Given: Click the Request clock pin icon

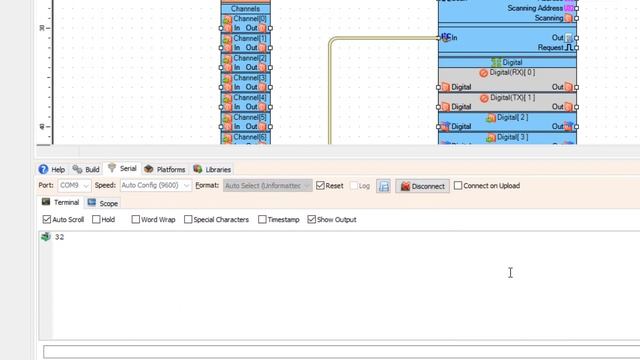Looking at the screenshot, I should pos(569,48).
